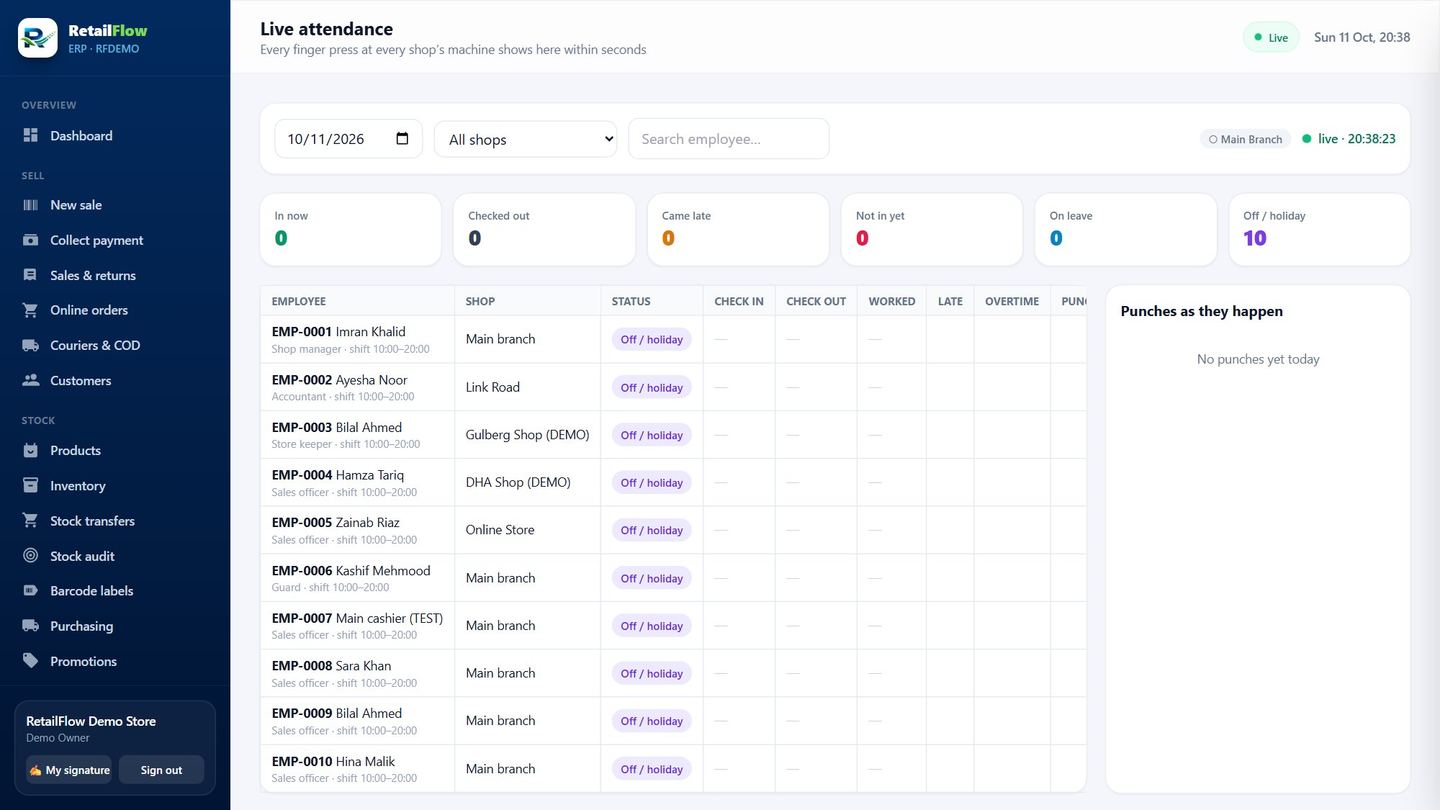Viewport: 1440px width, 810px height.
Task: Go to Inventory in the sidebar
Action: 115,486
